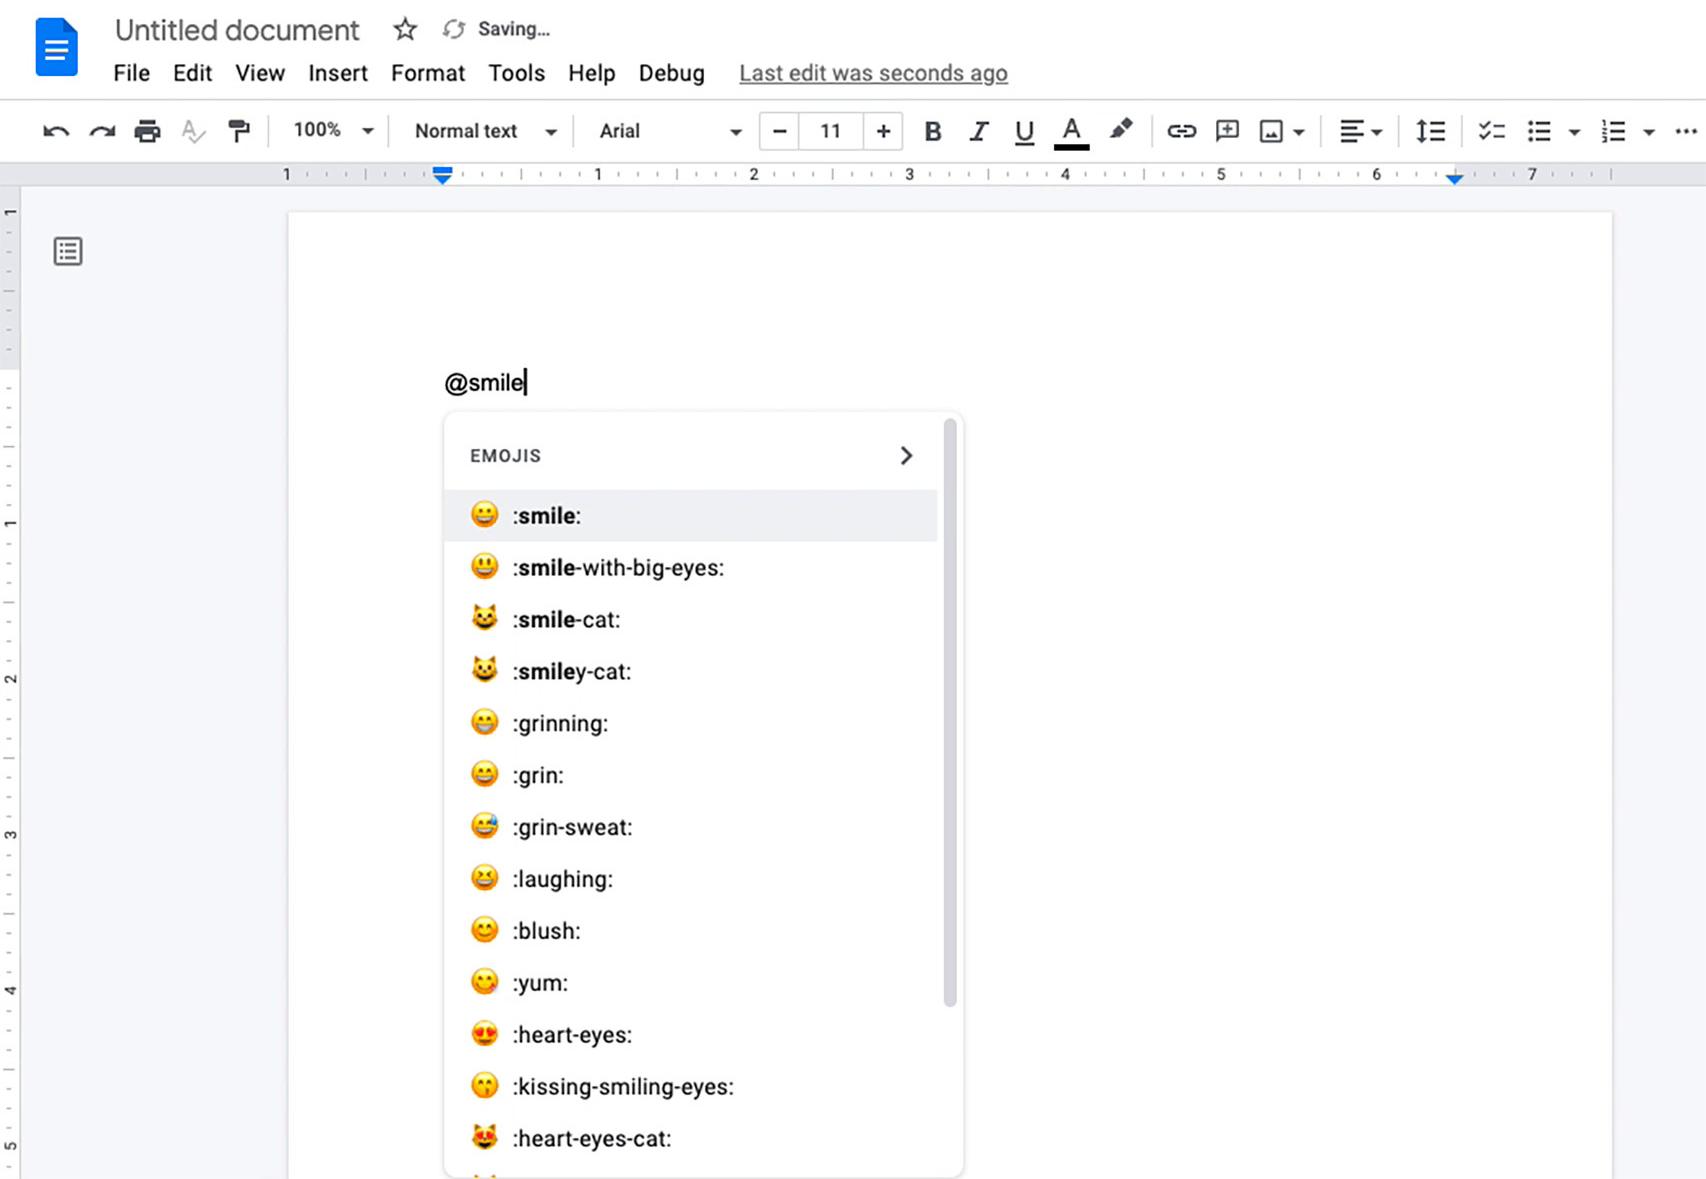1706x1179 pixels.
Task: Open the Debug menu
Action: tap(671, 73)
